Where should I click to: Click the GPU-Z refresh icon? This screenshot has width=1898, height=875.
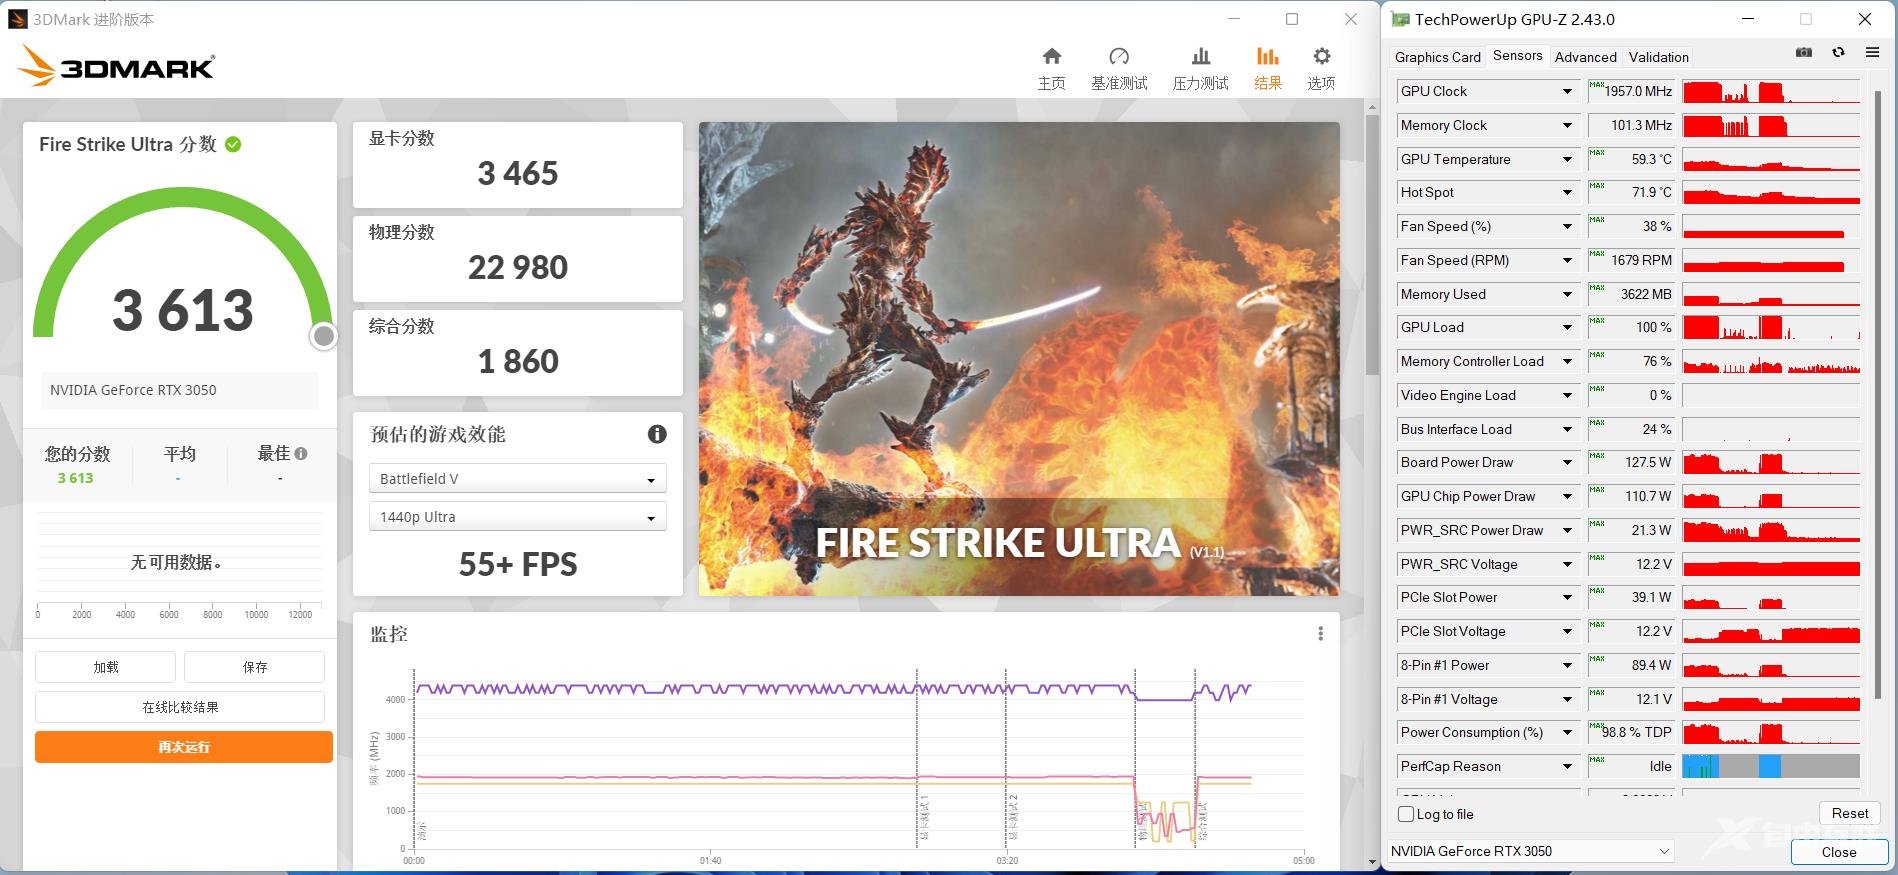(1838, 53)
